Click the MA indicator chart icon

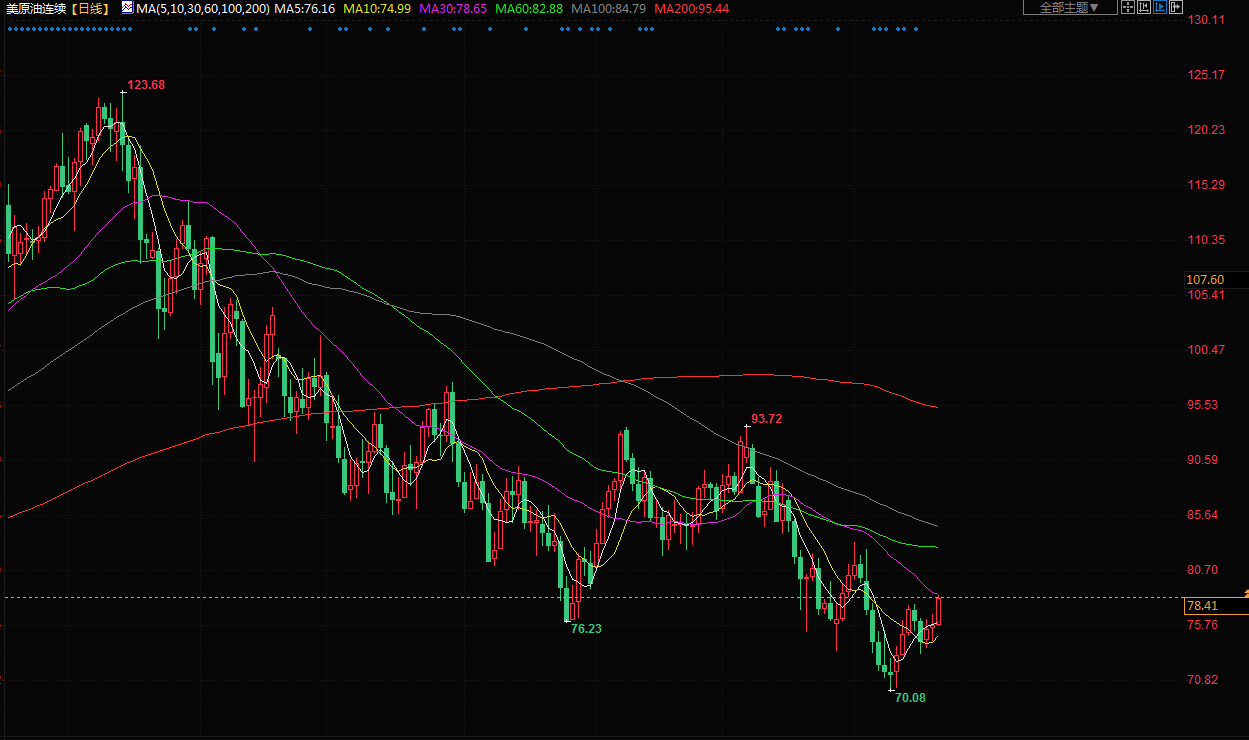pyautogui.click(x=127, y=8)
